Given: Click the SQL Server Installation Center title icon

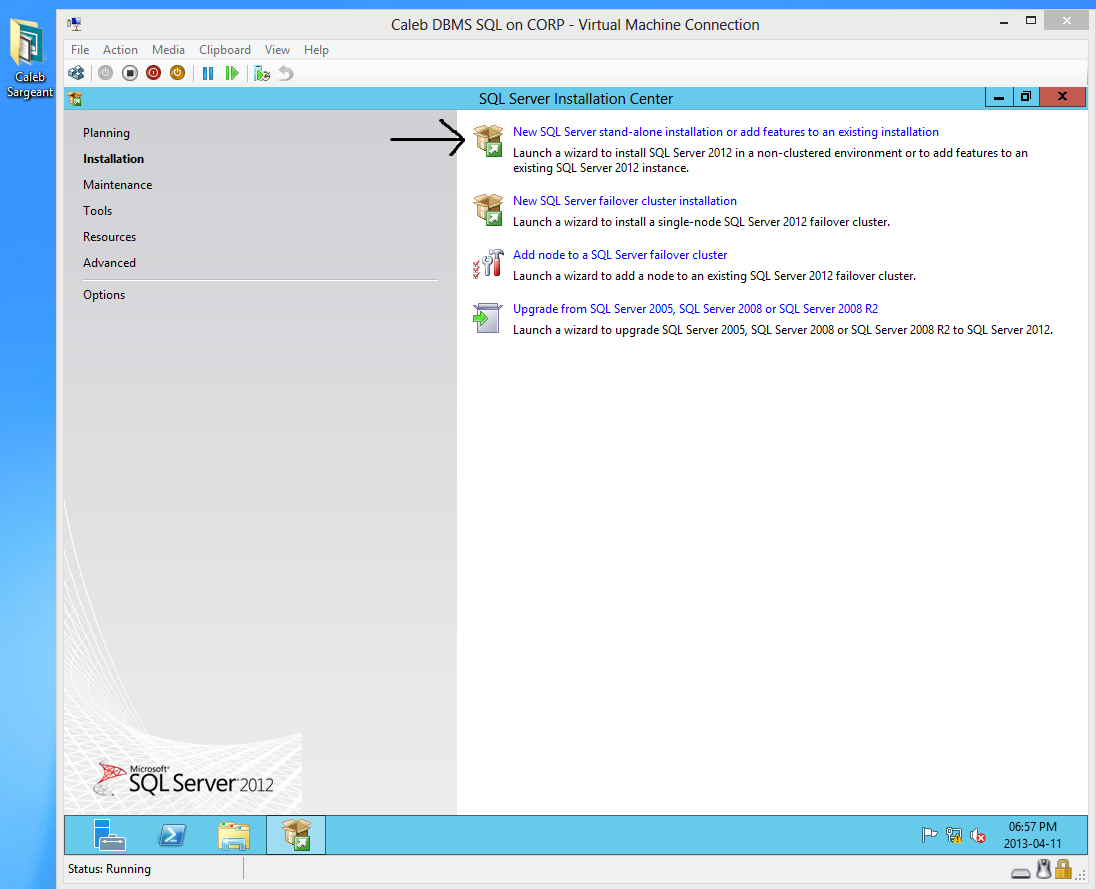Looking at the screenshot, I should pyautogui.click(x=75, y=99).
